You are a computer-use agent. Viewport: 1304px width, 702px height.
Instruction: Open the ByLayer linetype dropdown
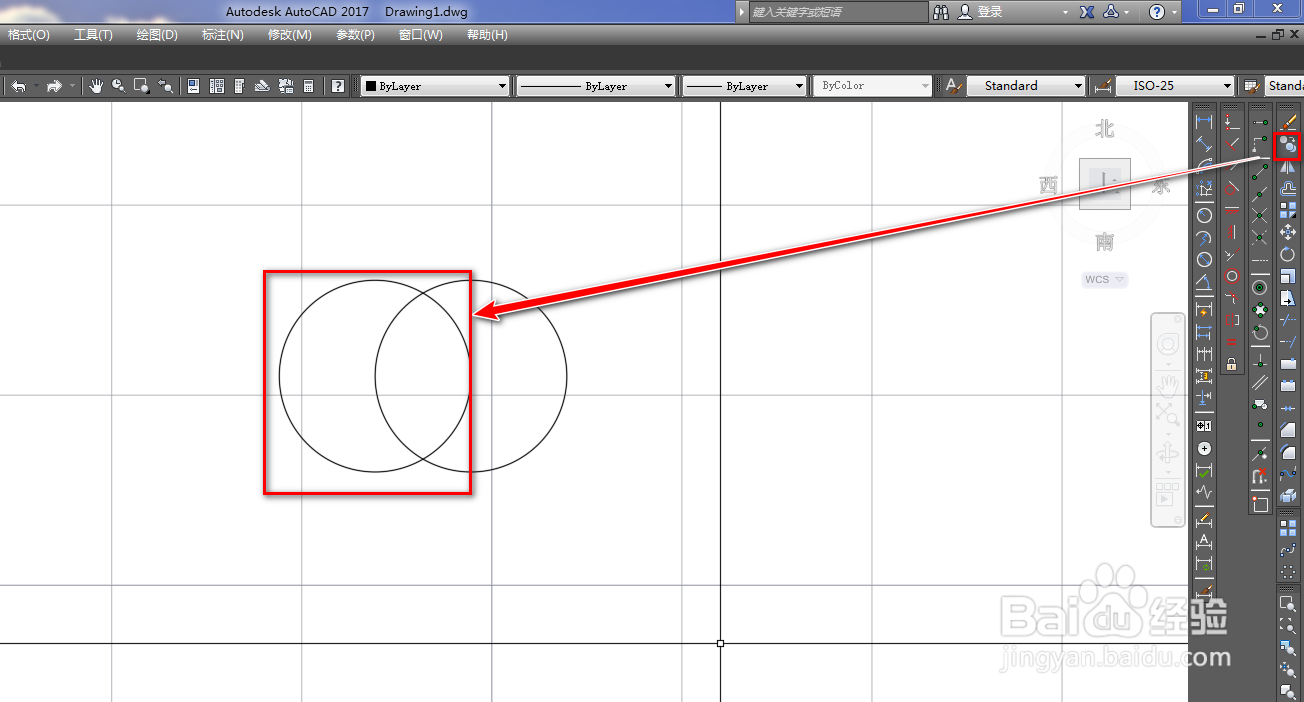pos(596,86)
